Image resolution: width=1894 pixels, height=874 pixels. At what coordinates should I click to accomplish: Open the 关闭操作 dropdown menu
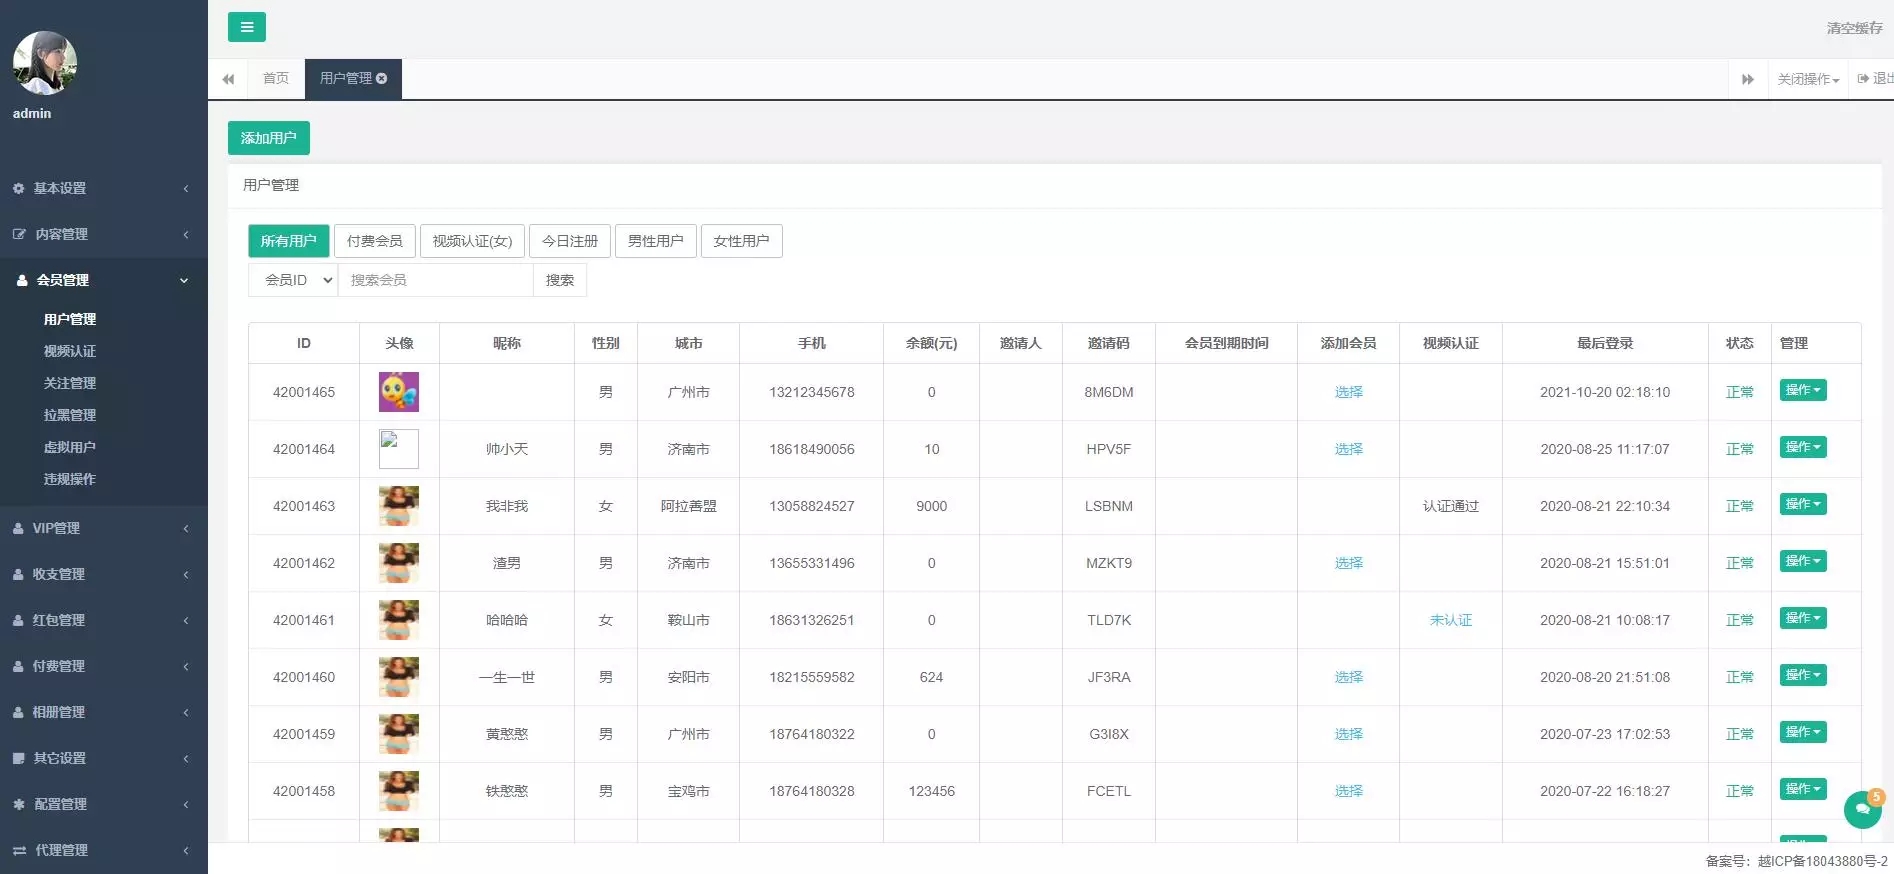pyautogui.click(x=1808, y=79)
